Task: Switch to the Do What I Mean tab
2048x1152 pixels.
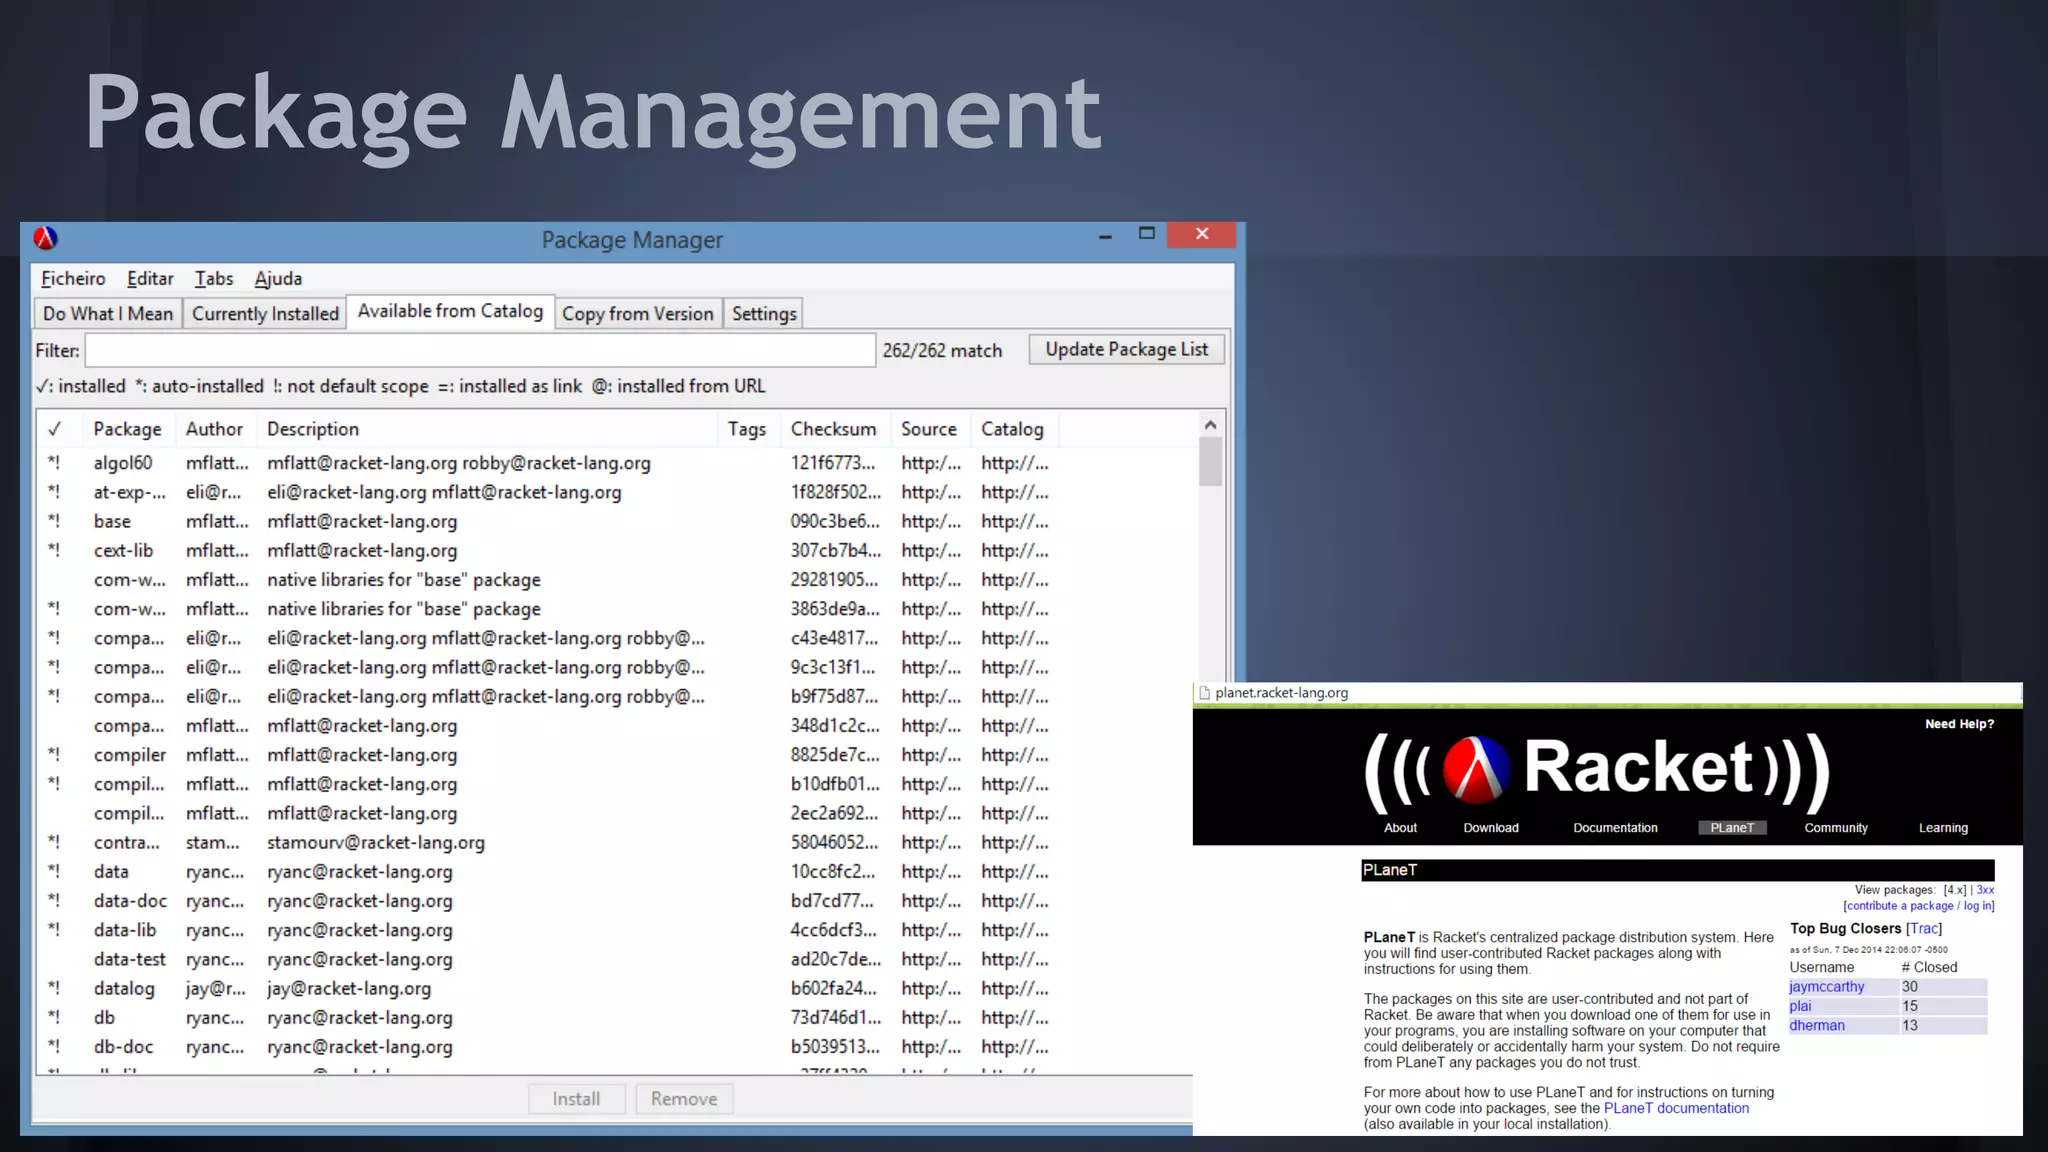Action: (x=108, y=314)
